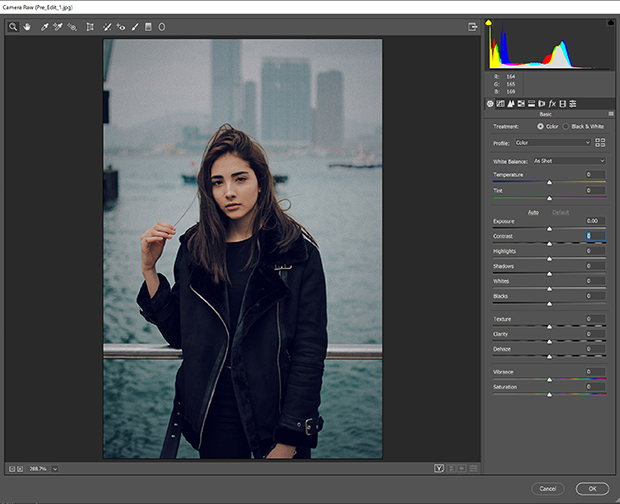Image resolution: width=620 pixels, height=504 pixels.
Task: Click the Auto link
Action: 534,212
